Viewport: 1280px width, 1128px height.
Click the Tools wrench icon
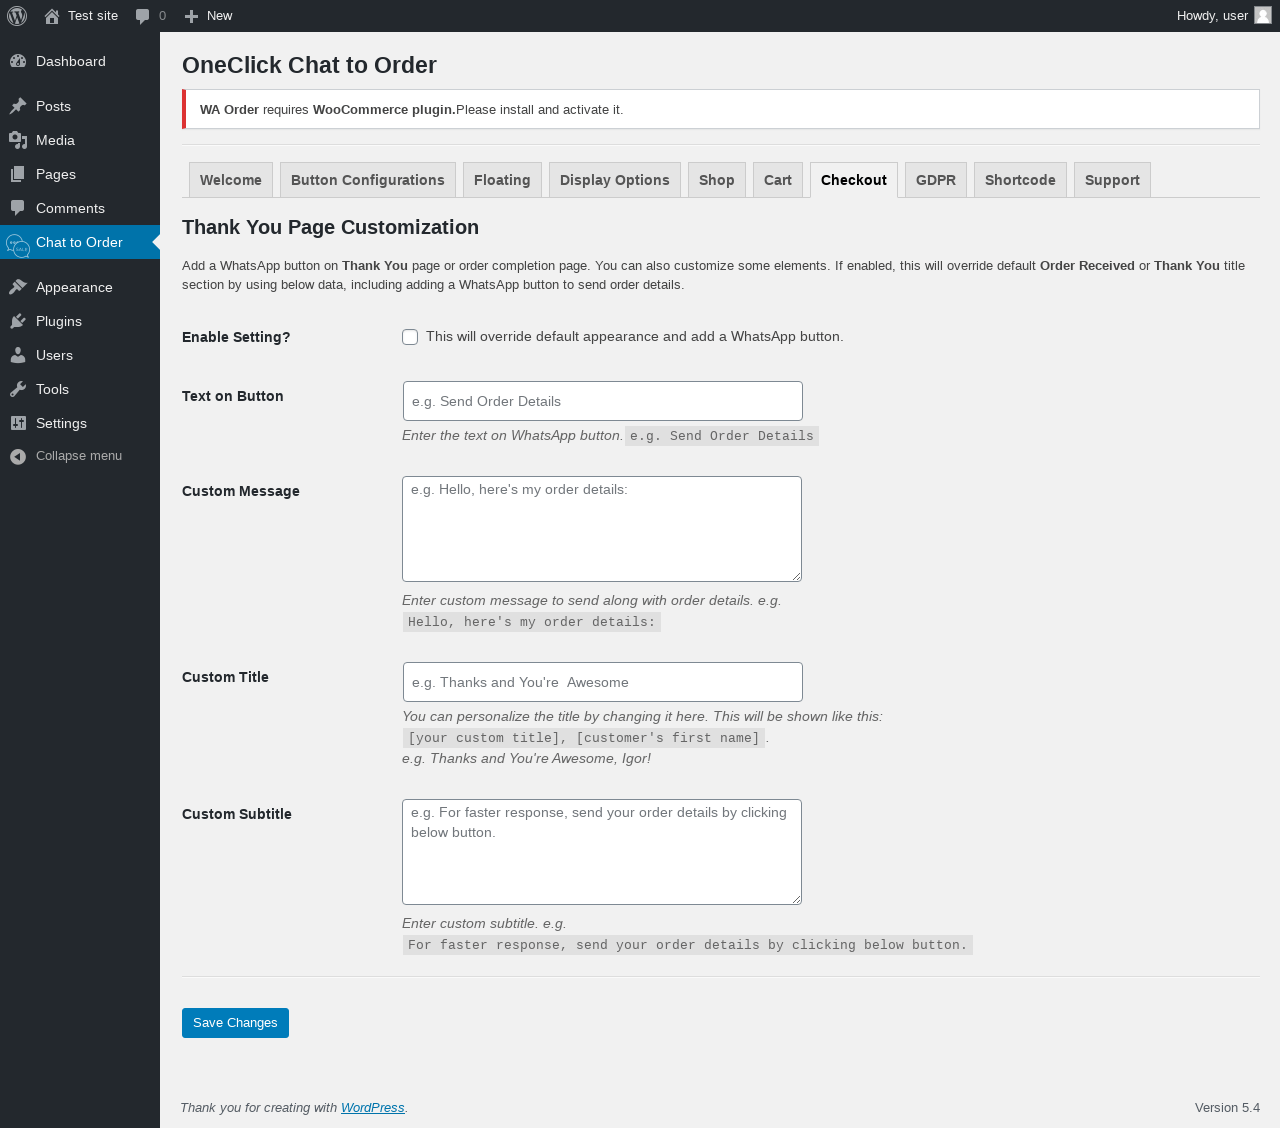pos(18,389)
